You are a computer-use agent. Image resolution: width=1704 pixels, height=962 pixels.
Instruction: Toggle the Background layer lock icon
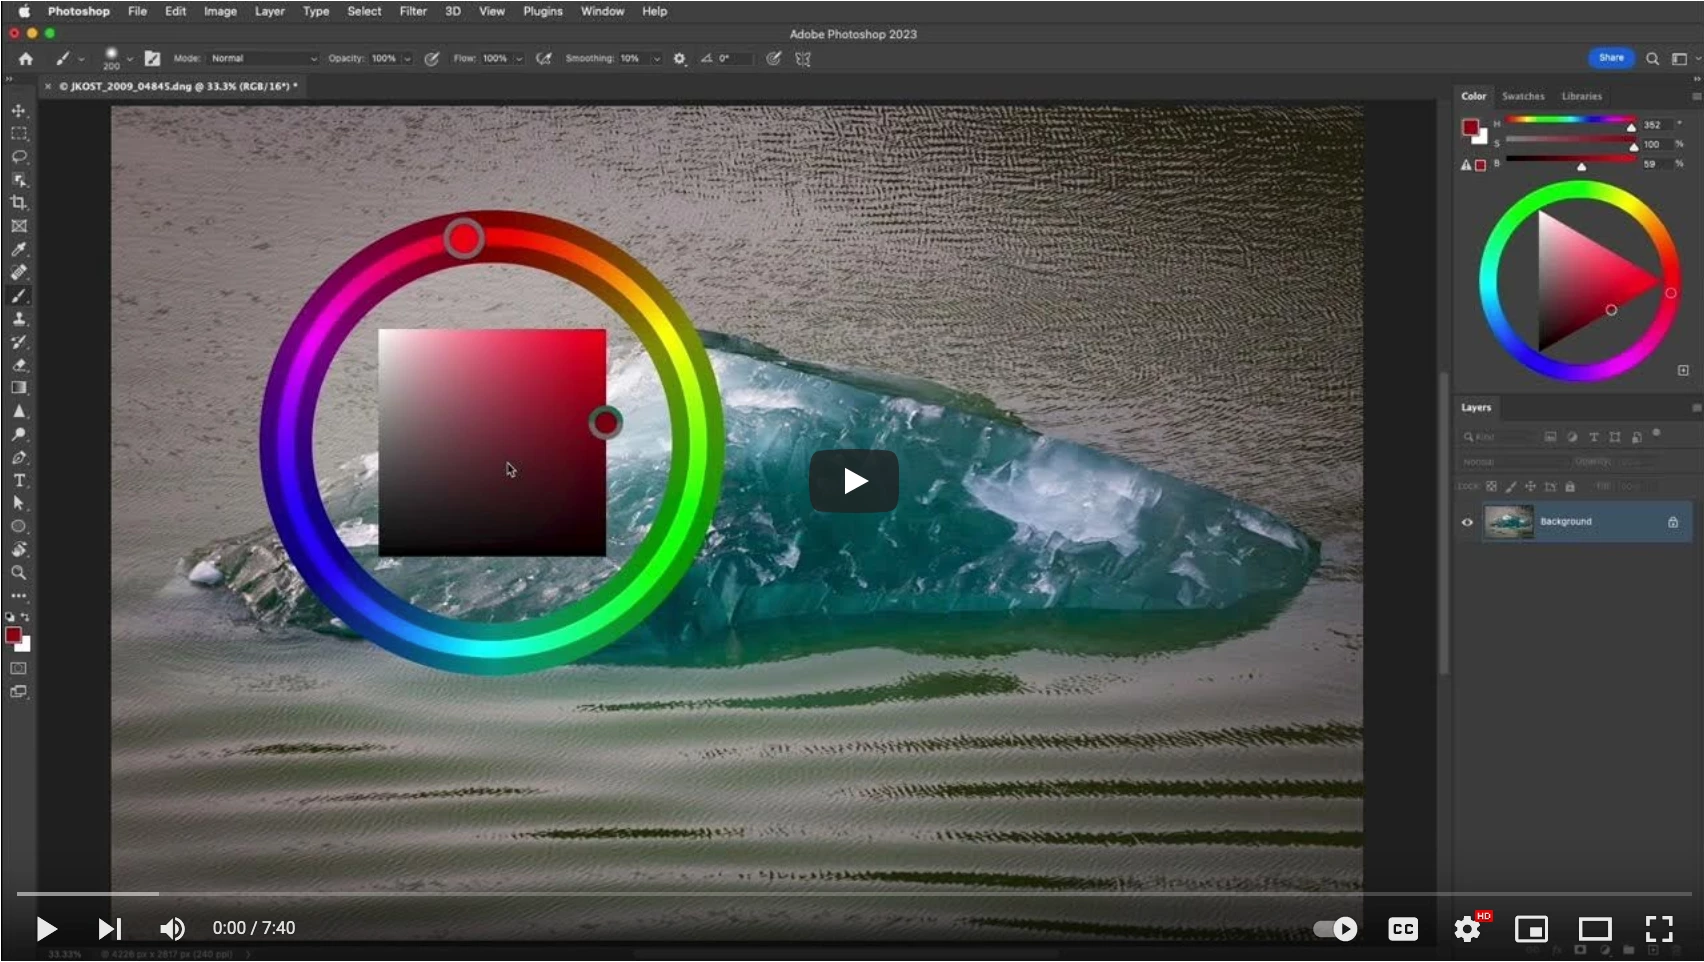(x=1673, y=522)
